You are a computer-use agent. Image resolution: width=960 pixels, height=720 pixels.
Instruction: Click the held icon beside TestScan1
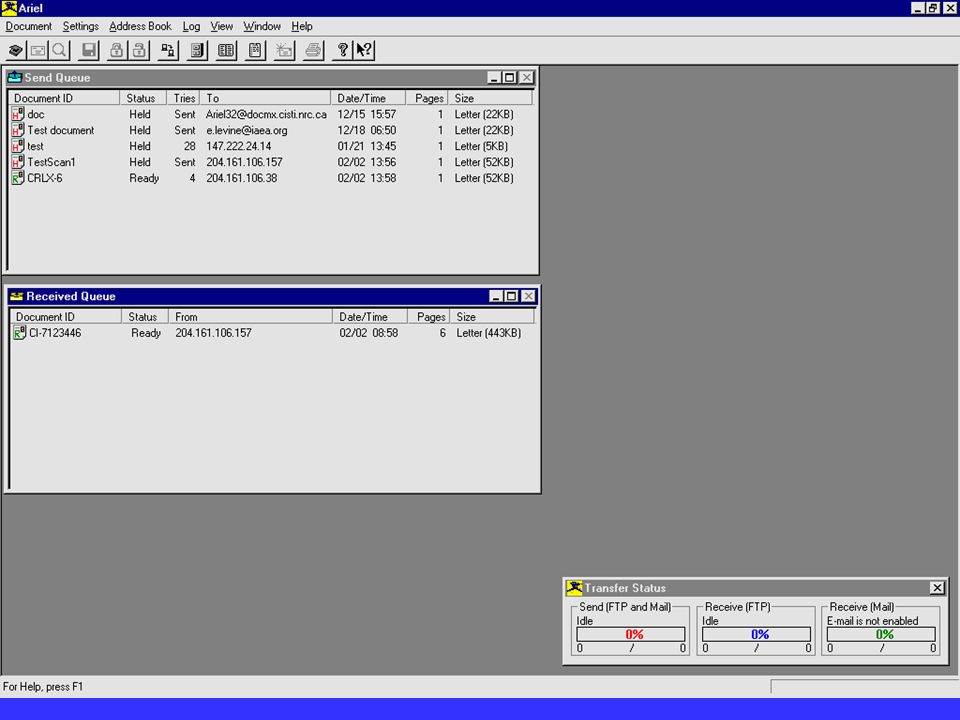pyautogui.click(x=18, y=162)
